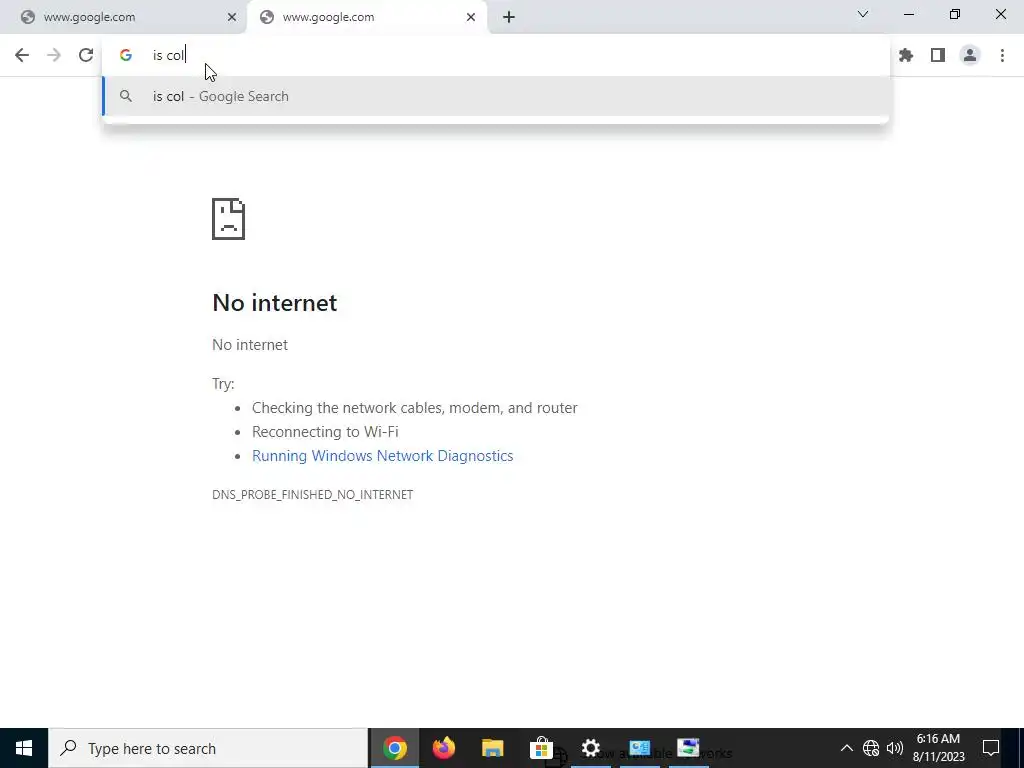Go back using the browser back arrow
Viewport: 1024px width, 768px height.
[22, 55]
